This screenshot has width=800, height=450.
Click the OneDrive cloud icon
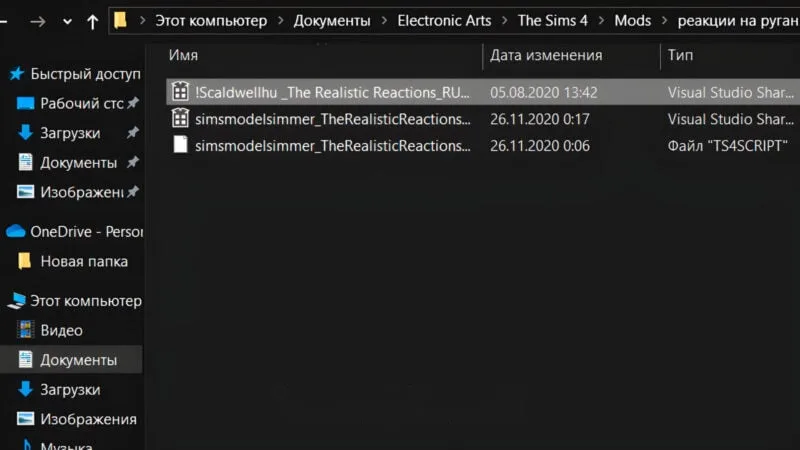point(16,231)
